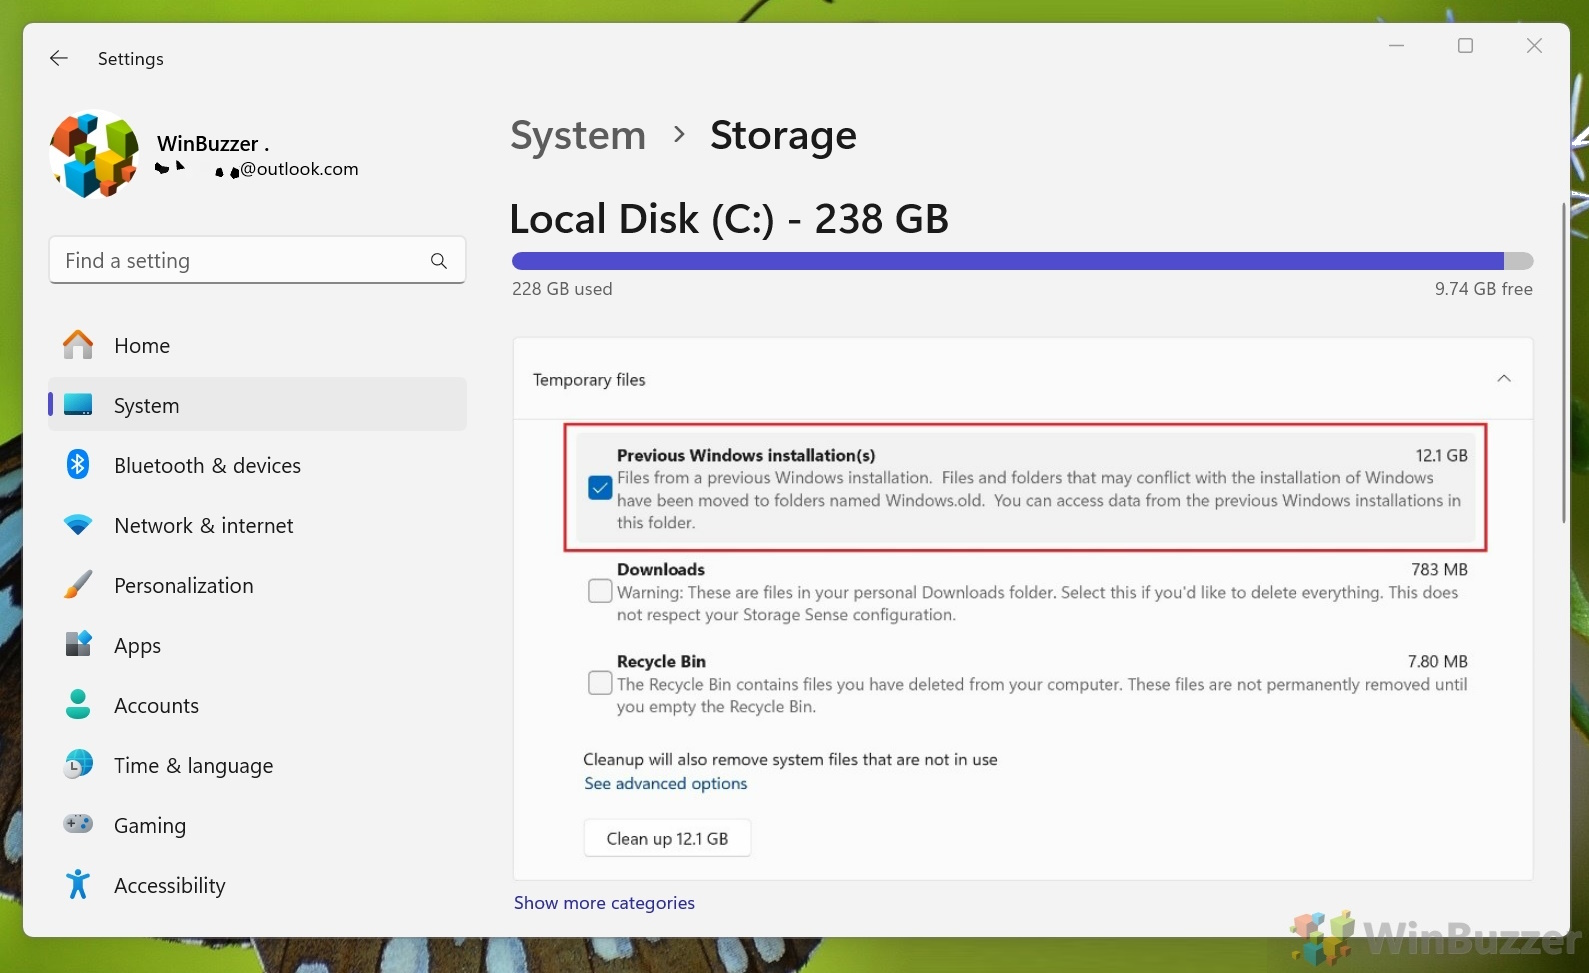Image resolution: width=1589 pixels, height=973 pixels.
Task: Click the Home icon in sidebar
Action: [x=78, y=345]
